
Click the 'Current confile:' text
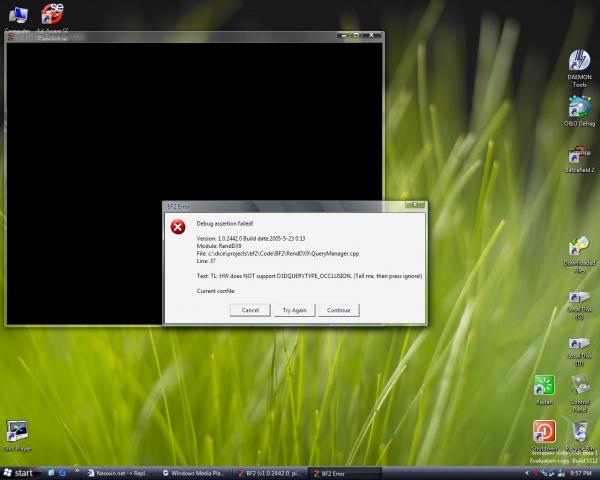(215, 291)
